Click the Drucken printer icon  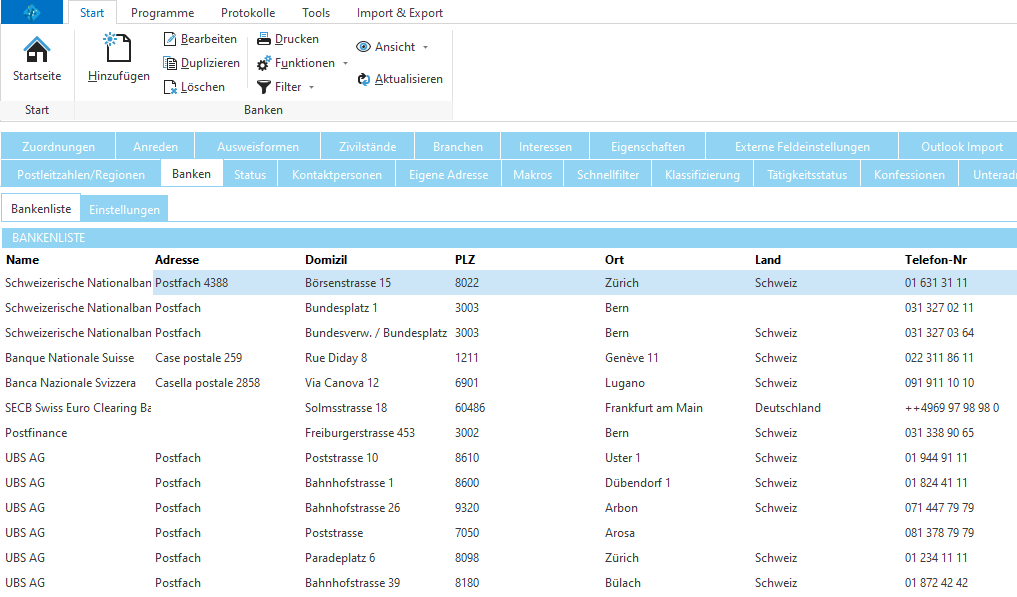click(264, 39)
